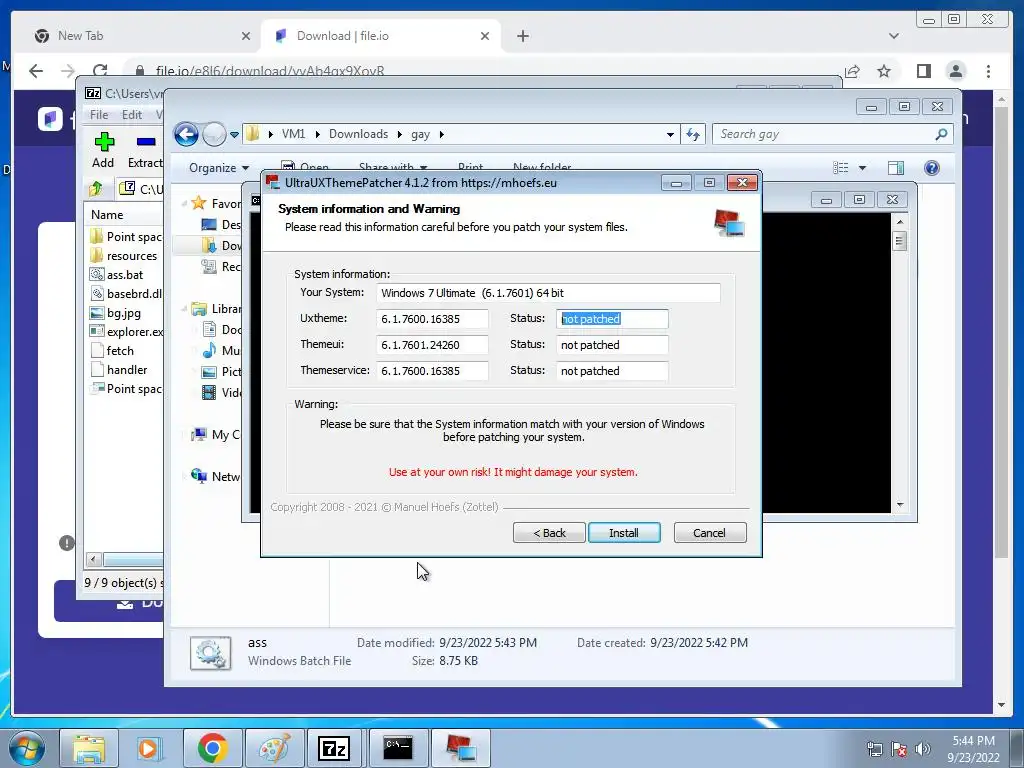The height and width of the screenshot is (768, 1024).
Task: Close the New Tab browser tab
Action: tap(246, 36)
